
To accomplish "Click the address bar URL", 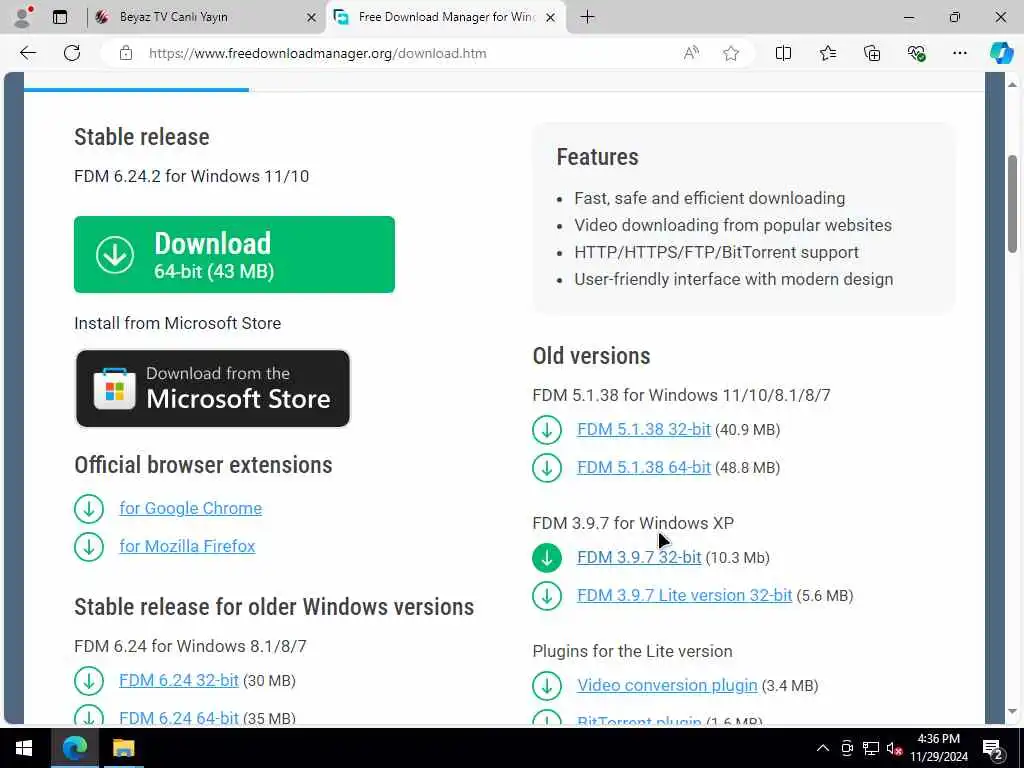I will pos(317,53).
